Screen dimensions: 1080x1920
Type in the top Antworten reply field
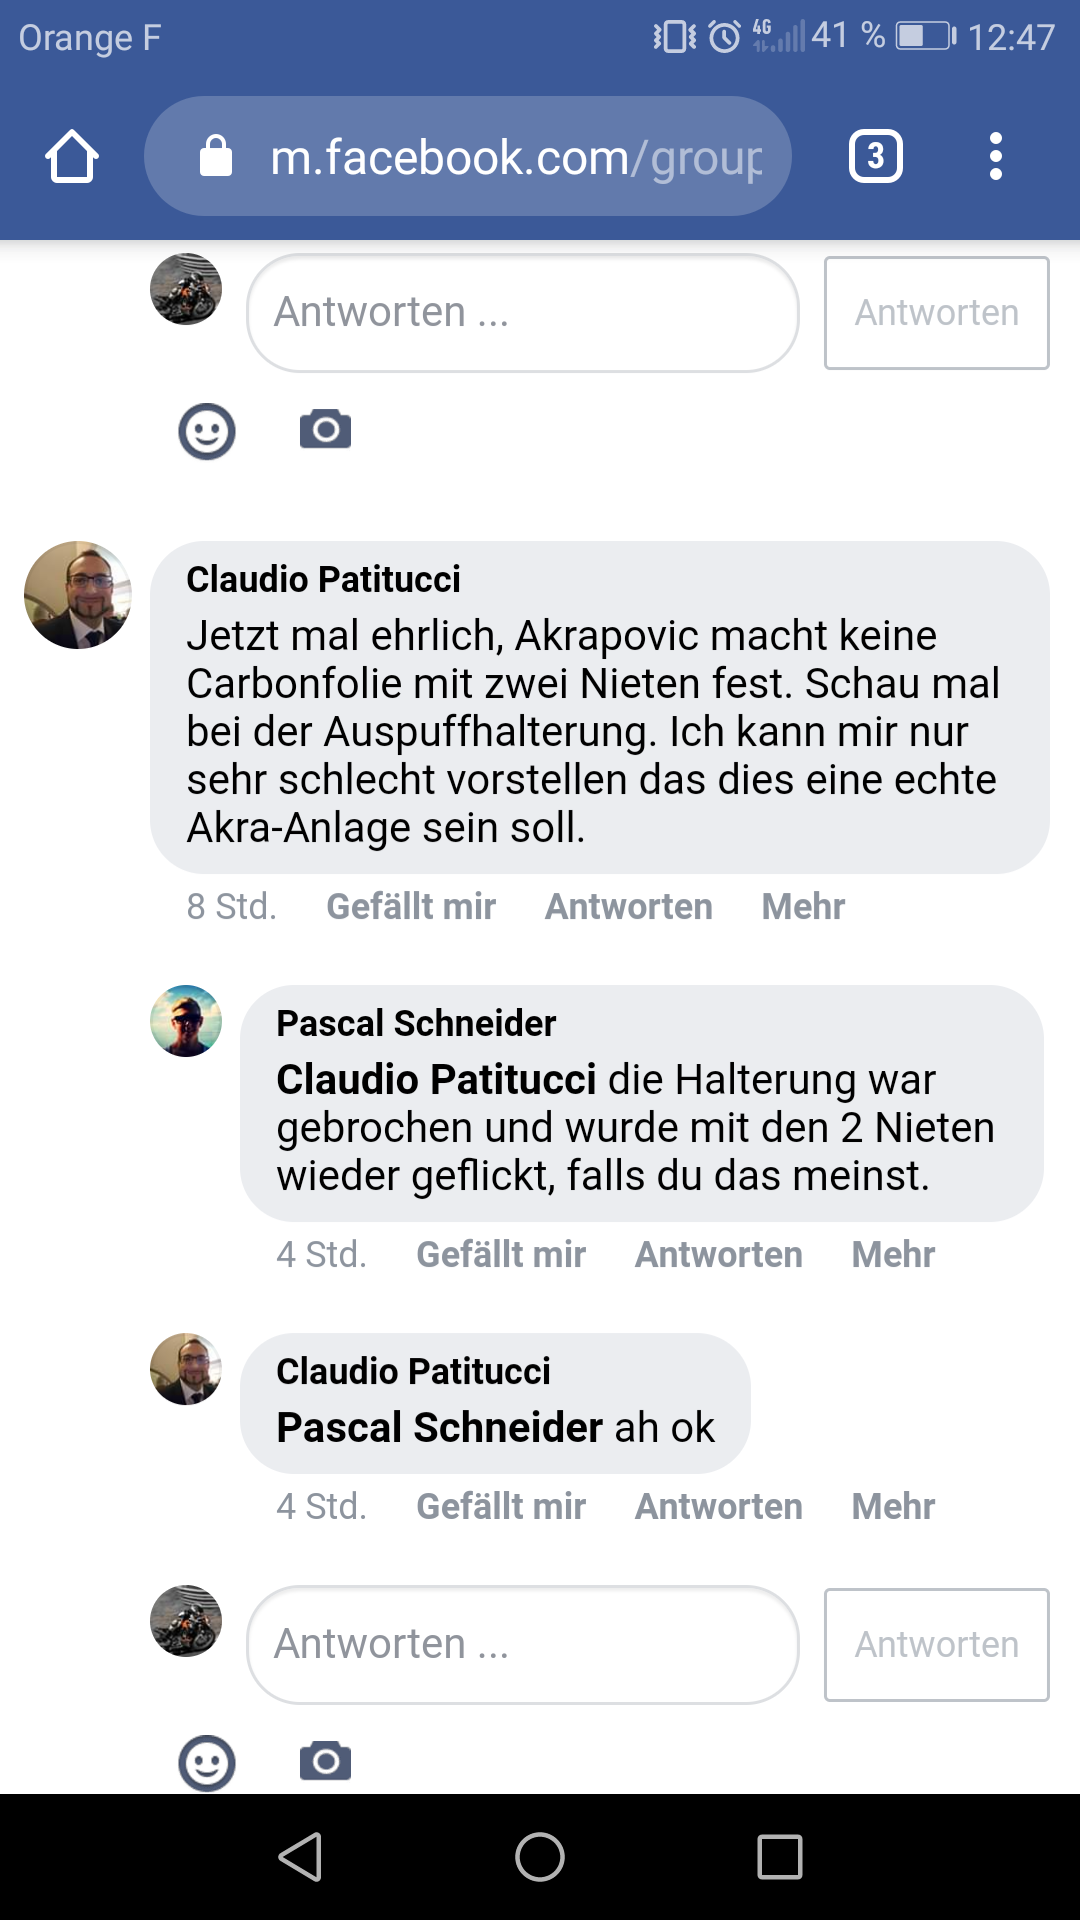[x=522, y=312]
